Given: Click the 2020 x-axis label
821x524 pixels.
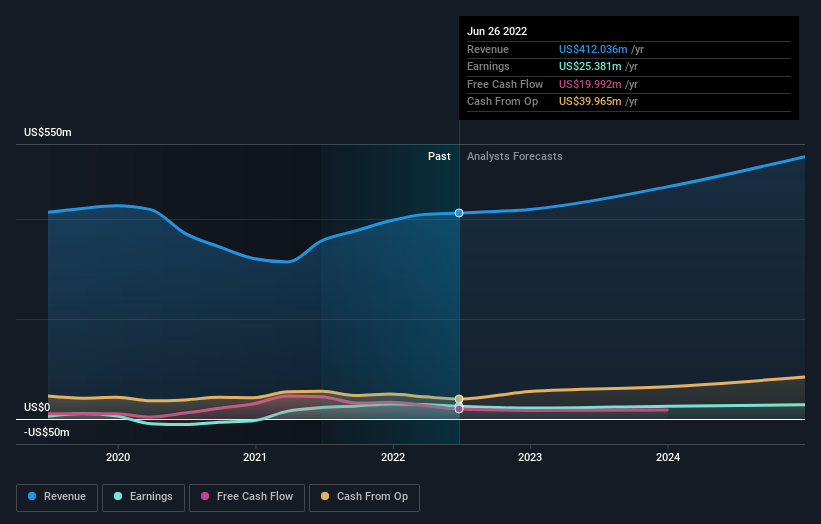Looking at the screenshot, I should (x=118, y=457).
